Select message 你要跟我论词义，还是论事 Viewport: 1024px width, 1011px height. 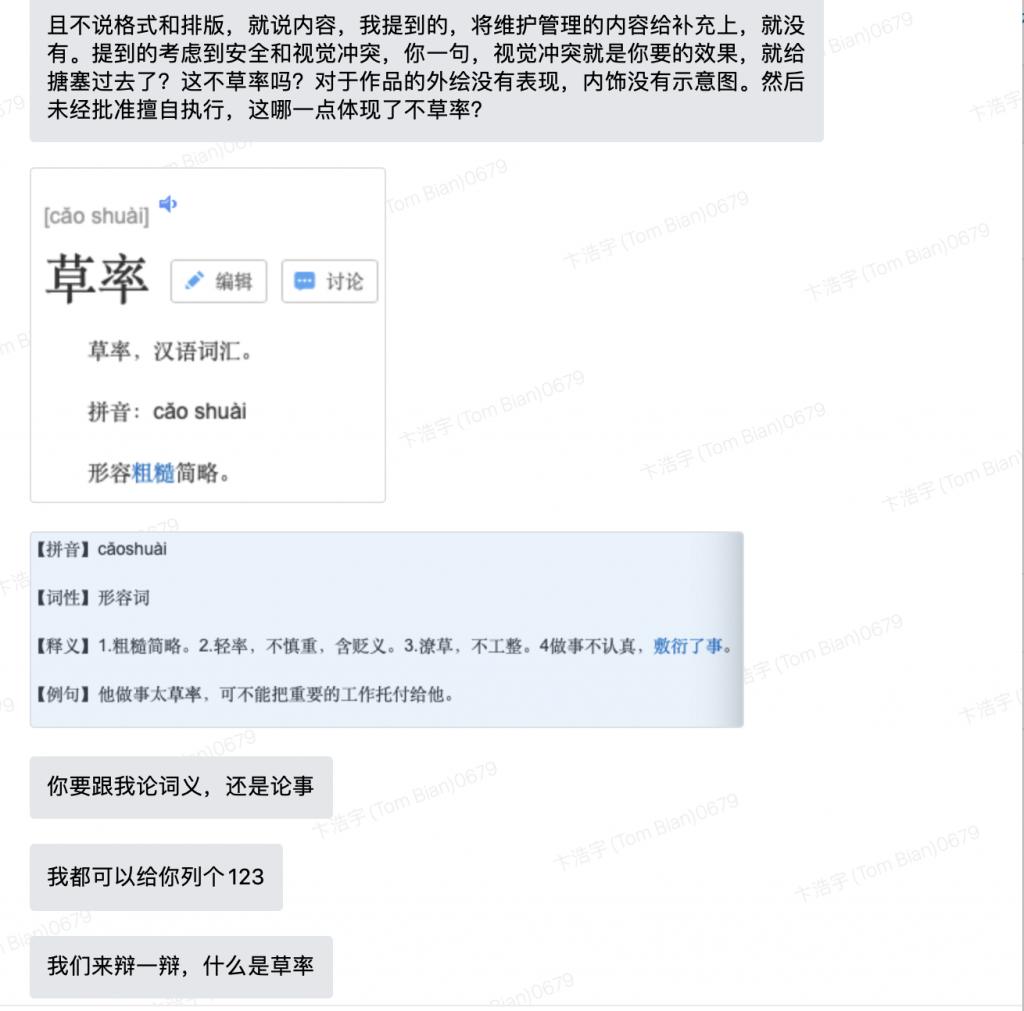181,787
